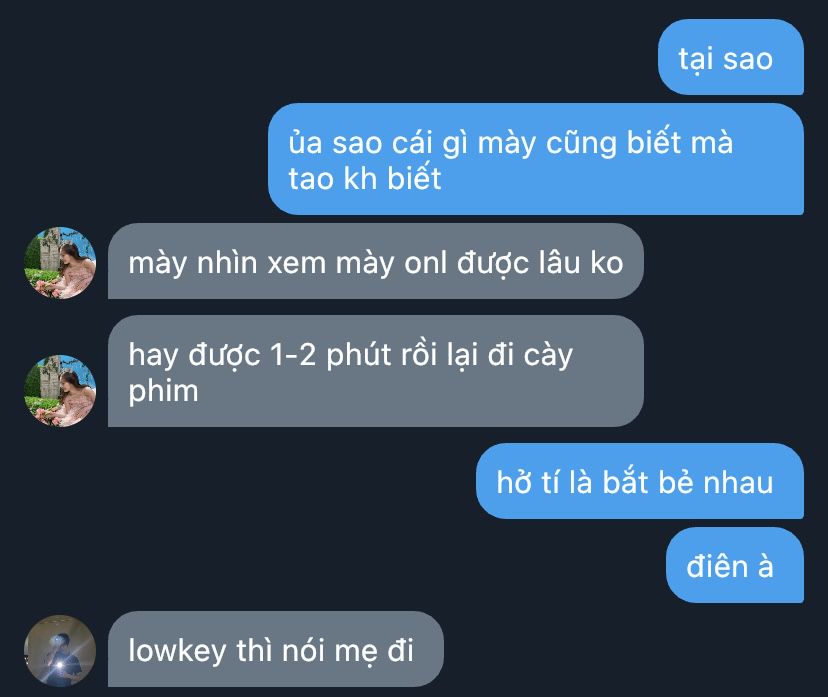Select the "tại sao" message bubble
Image resolution: width=828 pixels, height=697 pixels.
pyautogui.click(x=731, y=57)
